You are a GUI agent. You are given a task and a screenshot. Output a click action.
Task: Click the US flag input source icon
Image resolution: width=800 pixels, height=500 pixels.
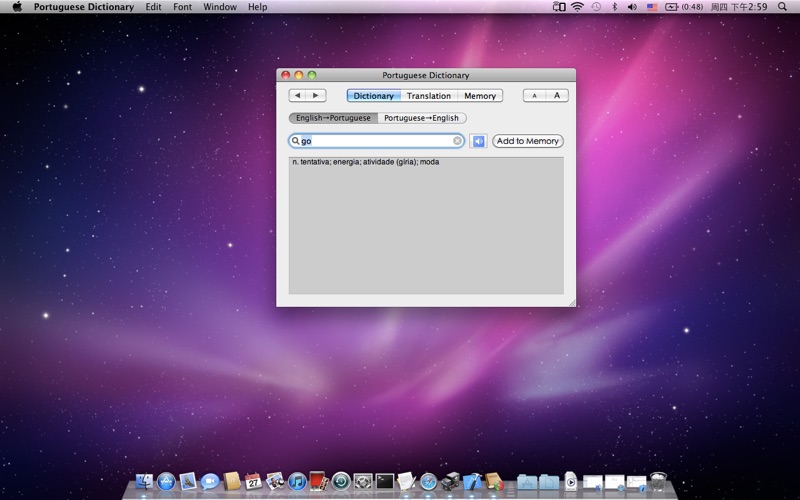pyautogui.click(x=652, y=7)
